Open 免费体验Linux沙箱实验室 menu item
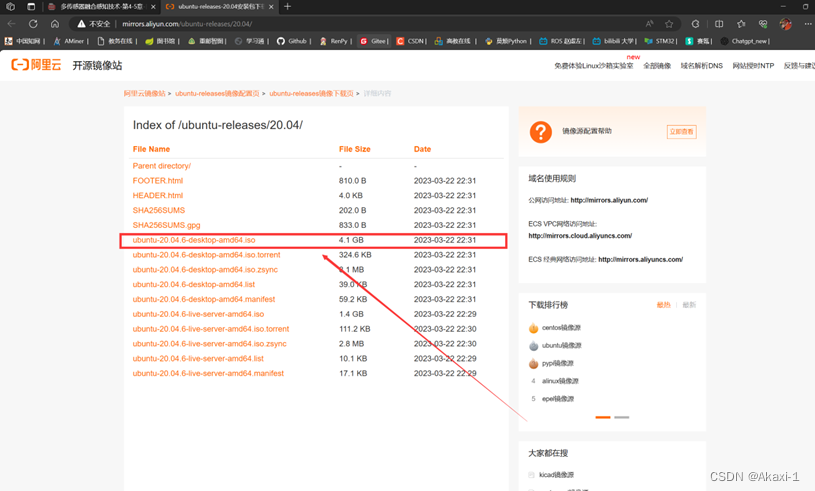This screenshot has height=491, width=815. (x=594, y=66)
